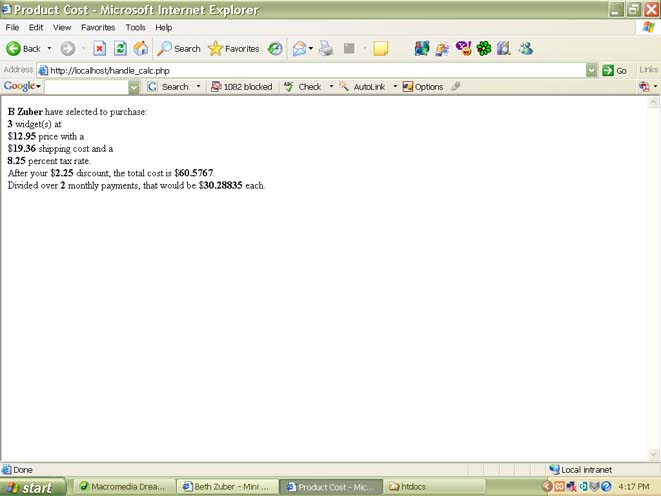Click the Google toolbar Search button
Image resolution: width=661 pixels, height=496 pixels.
point(168,87)
